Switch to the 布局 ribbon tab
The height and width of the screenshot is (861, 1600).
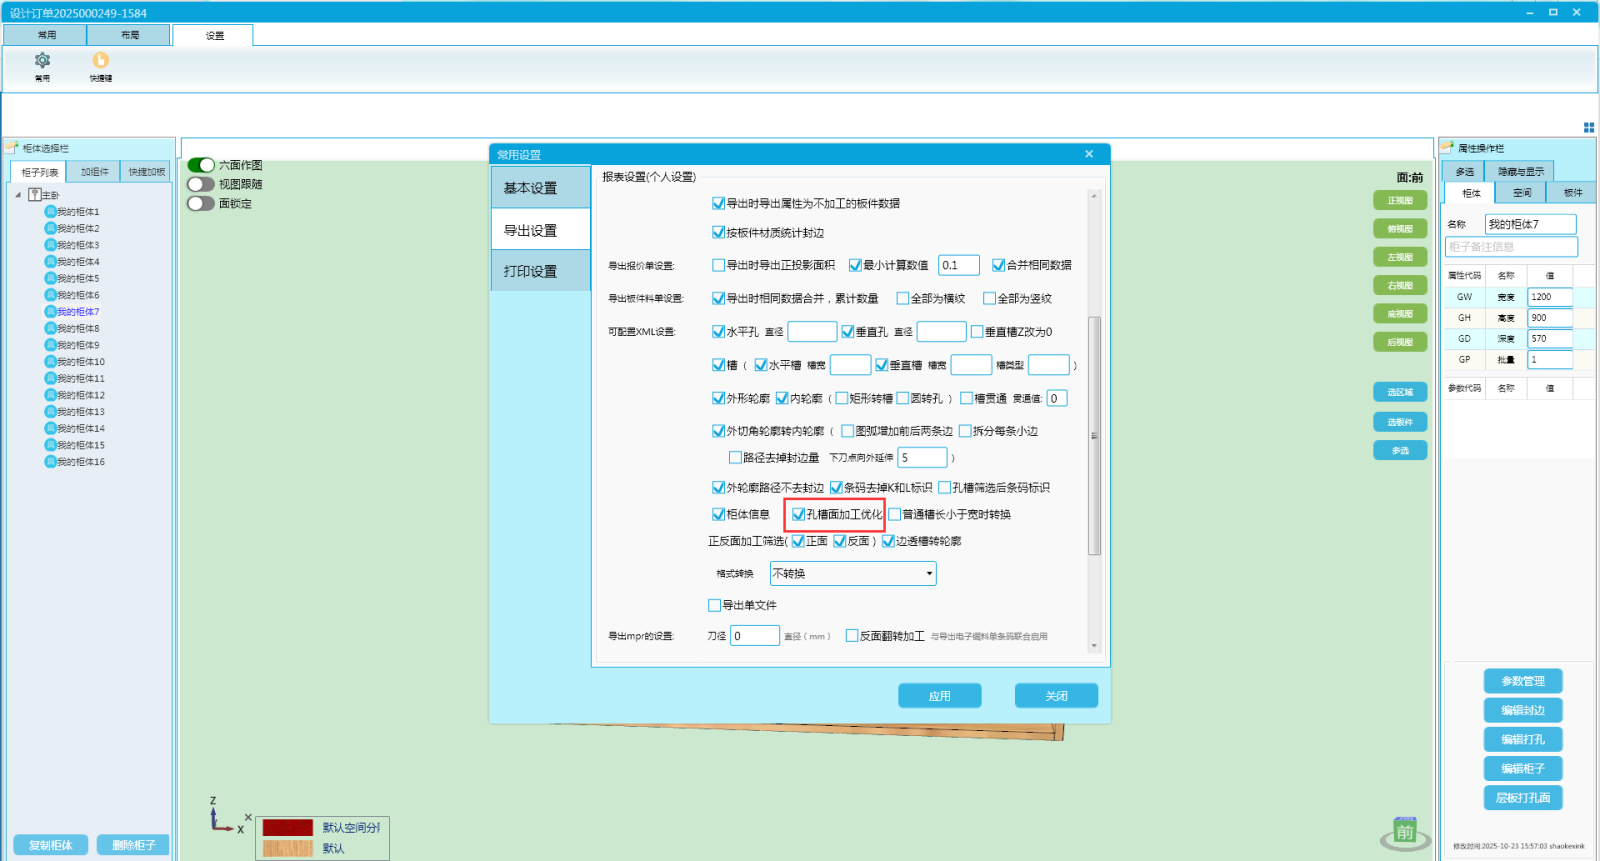click(130, 35)
